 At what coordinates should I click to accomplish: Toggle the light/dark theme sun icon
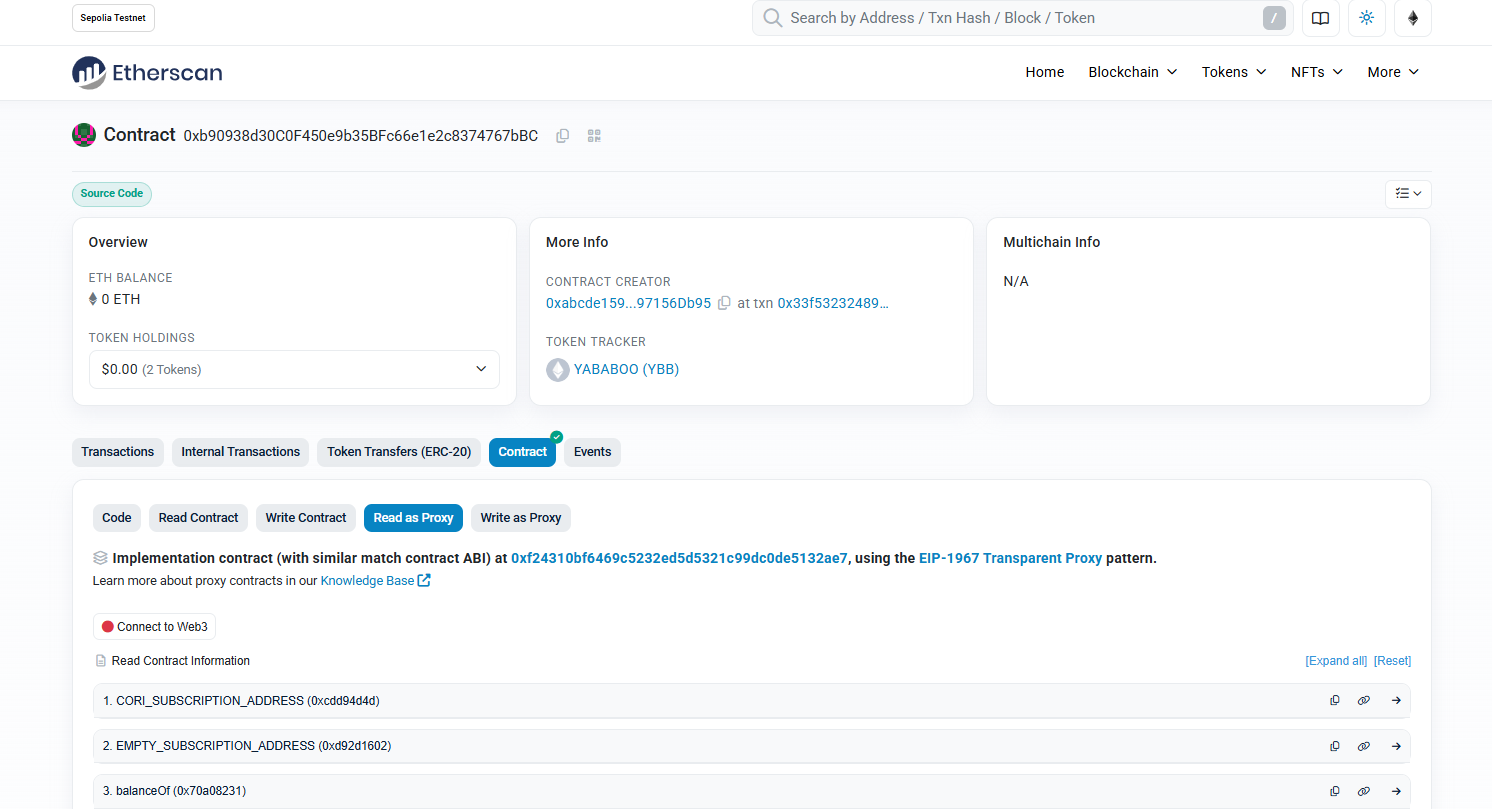(x=1367, y=18)
